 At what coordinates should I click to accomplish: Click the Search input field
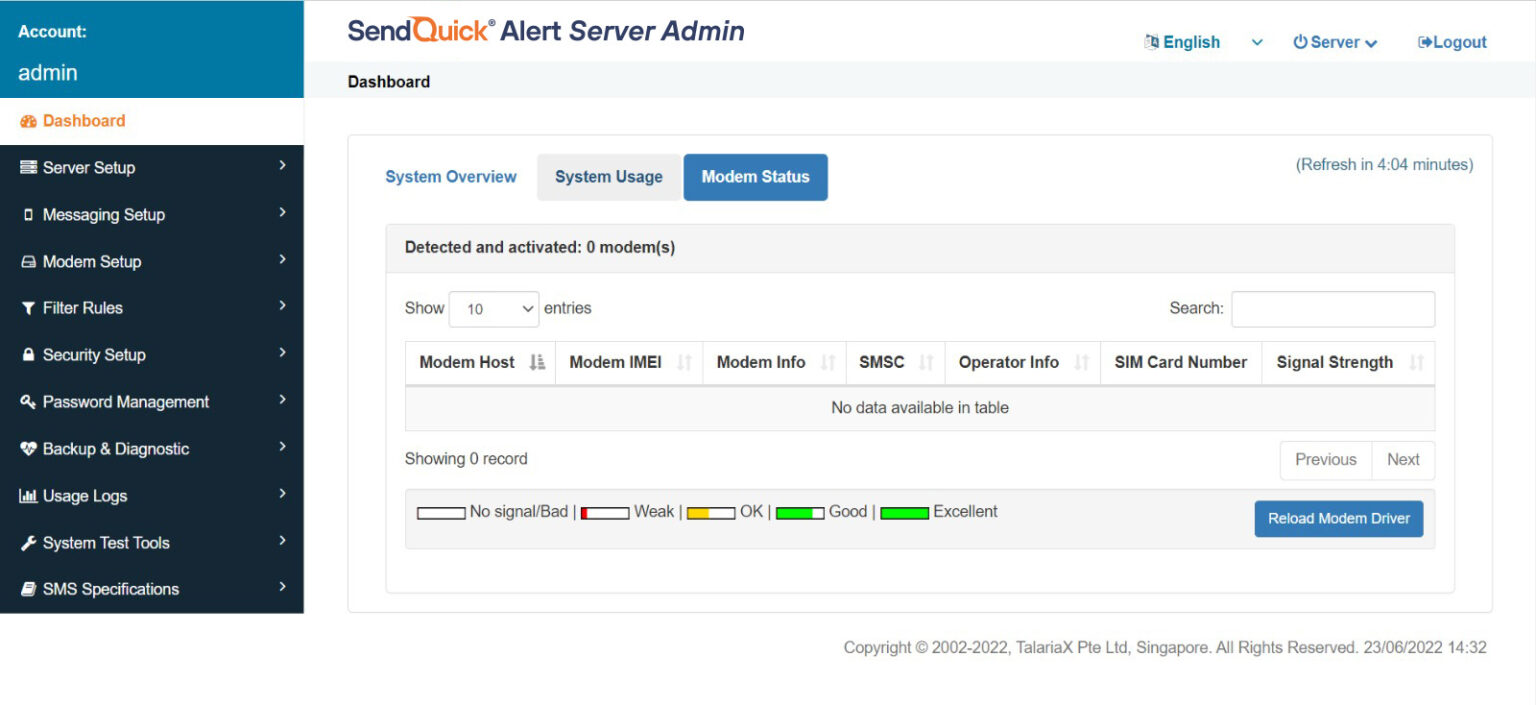tap(1333, 309)
